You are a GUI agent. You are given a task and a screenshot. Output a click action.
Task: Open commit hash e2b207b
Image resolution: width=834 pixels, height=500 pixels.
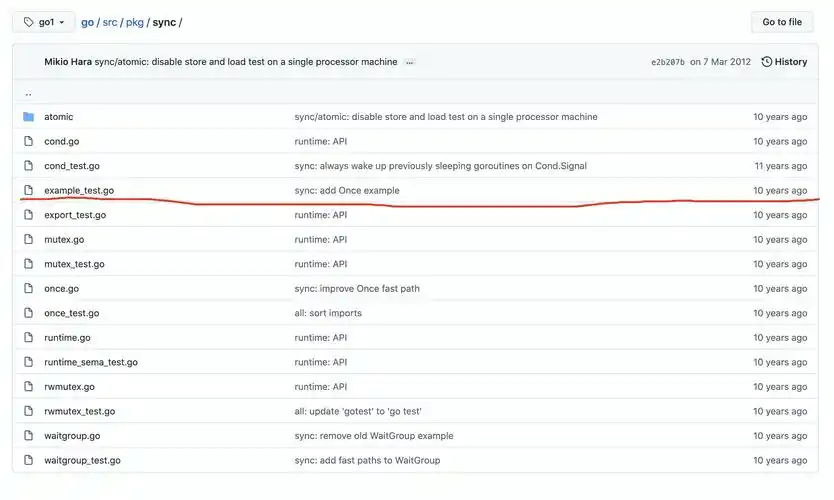pyautogui.click(x=667, y=62)
